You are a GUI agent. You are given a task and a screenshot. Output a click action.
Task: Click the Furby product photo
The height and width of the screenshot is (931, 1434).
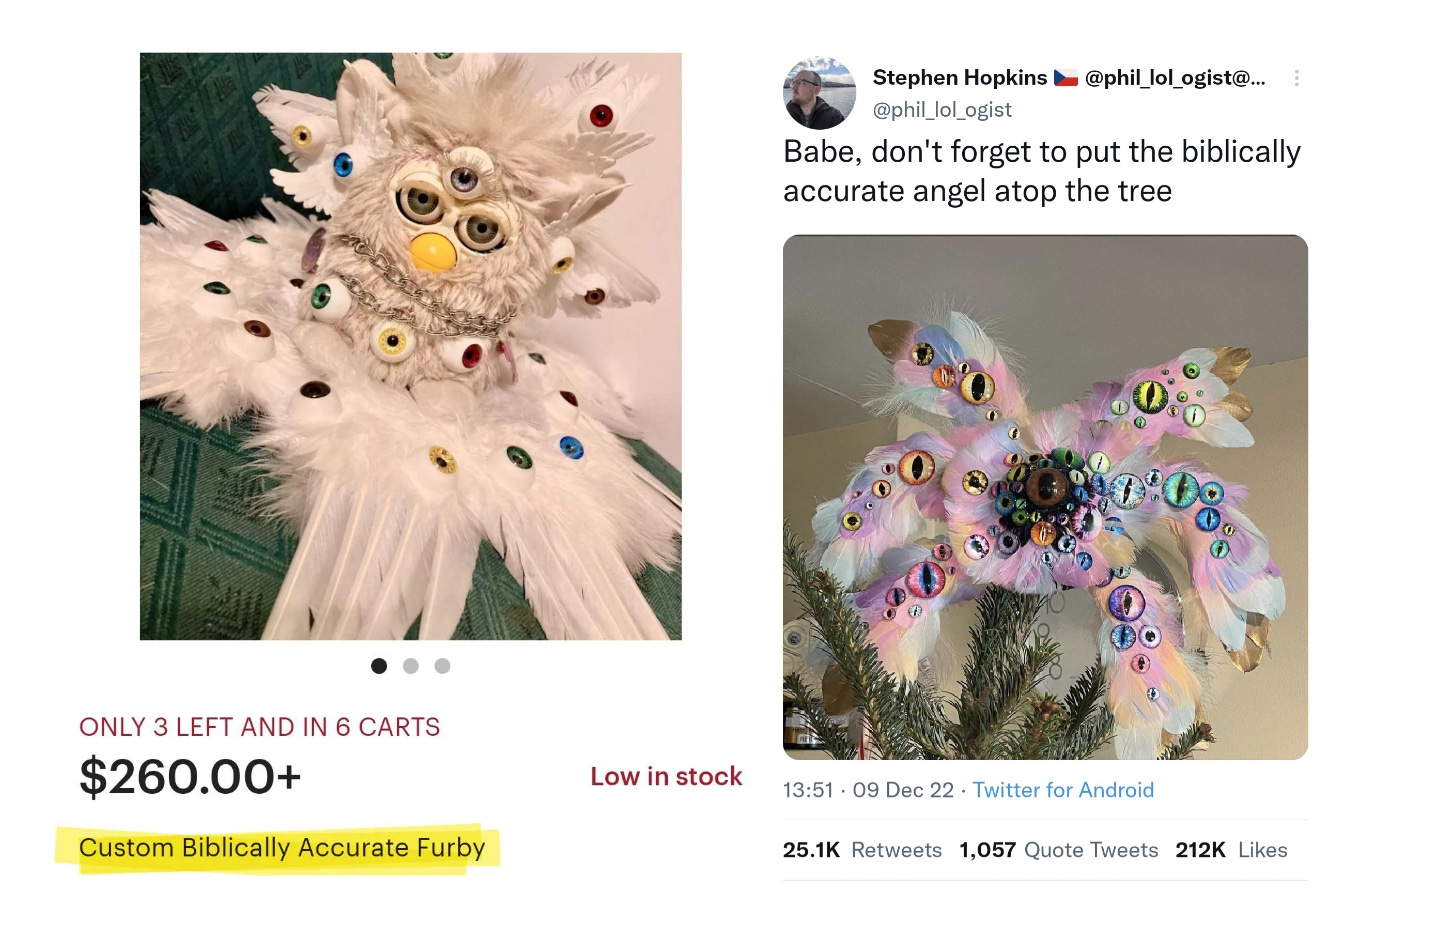[410, 345]
